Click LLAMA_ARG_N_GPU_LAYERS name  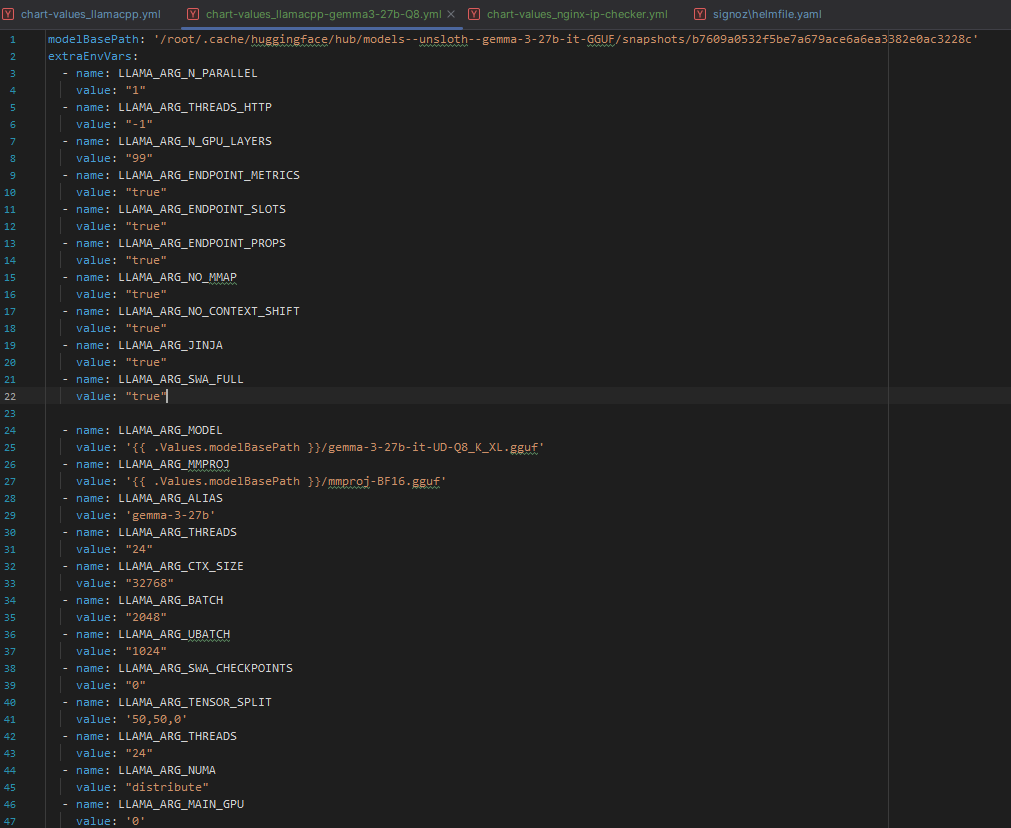coord(195,141)
